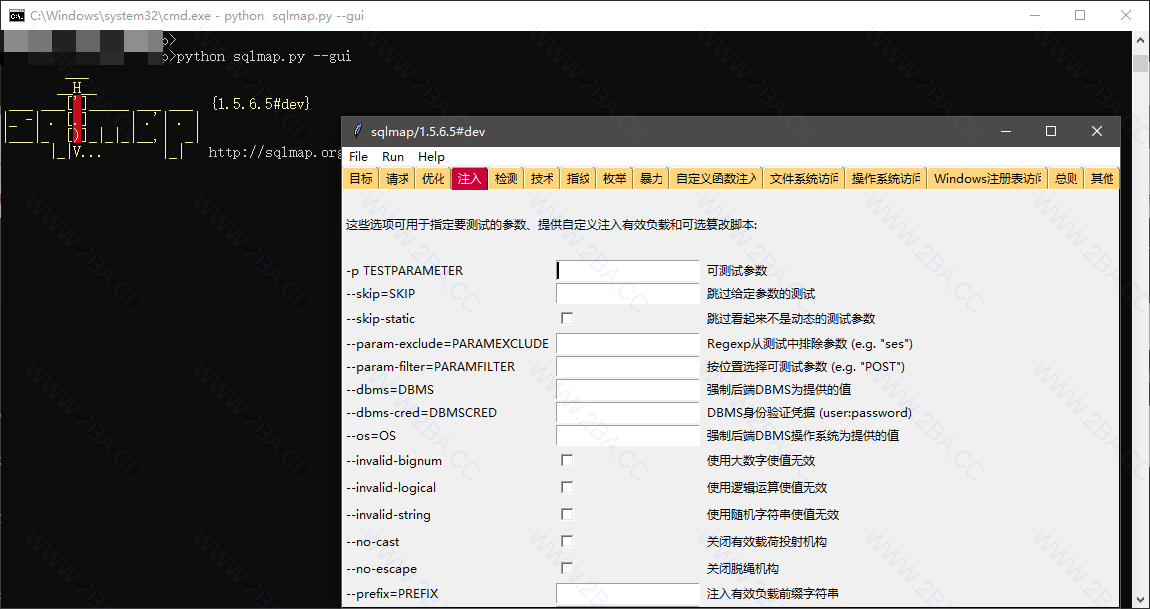Open the Help menu in sqlmap
Image resolution: width=1150 pixels, height=609 pixels.
pyautogui.click(x=431, y=156)
